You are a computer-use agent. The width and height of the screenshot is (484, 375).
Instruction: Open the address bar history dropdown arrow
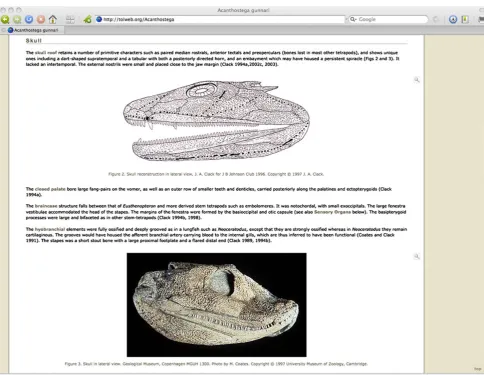tap(346, 19)
